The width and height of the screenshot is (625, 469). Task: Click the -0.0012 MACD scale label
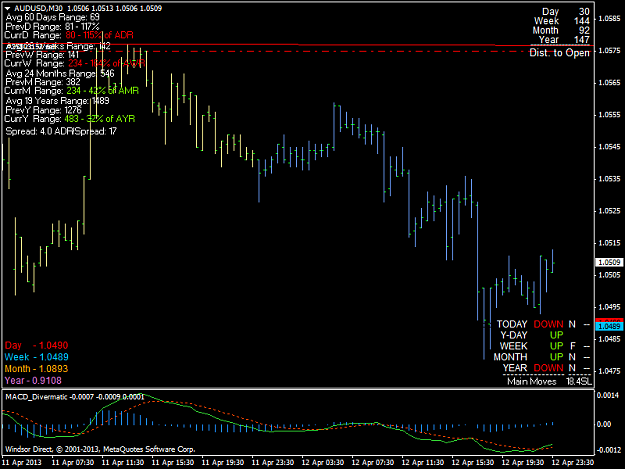[608, 450]
